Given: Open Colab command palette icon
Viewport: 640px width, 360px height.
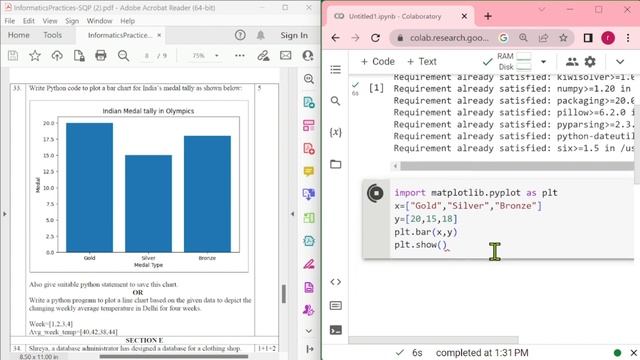Looking at the screenshot, I should 336,306.
